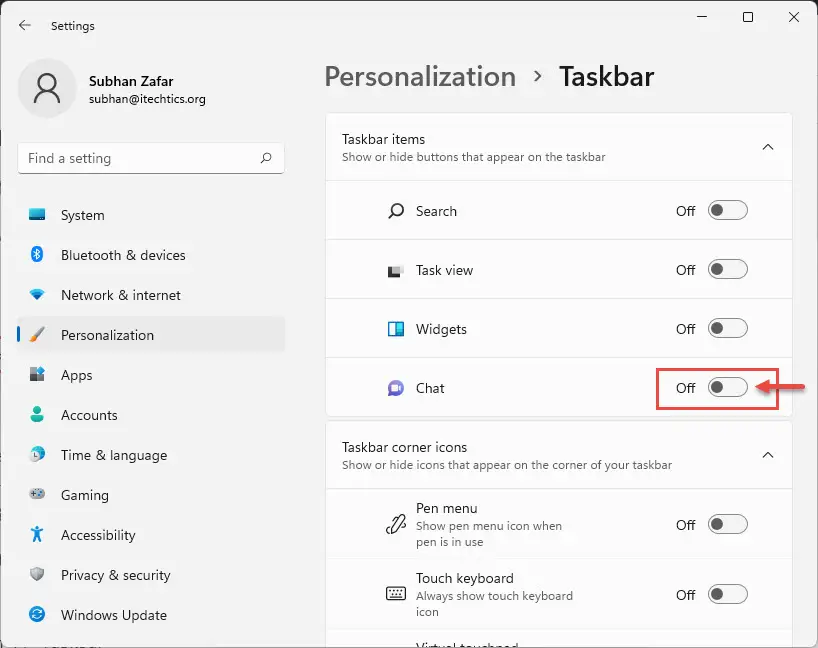This screenshot has height=648, width=818.
Task: Click the Subhan Zafar account name
Action: (131, 81)
